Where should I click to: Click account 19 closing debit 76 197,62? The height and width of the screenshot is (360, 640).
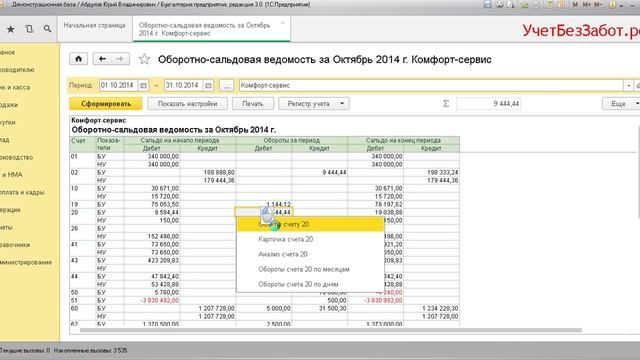point(376,204)
